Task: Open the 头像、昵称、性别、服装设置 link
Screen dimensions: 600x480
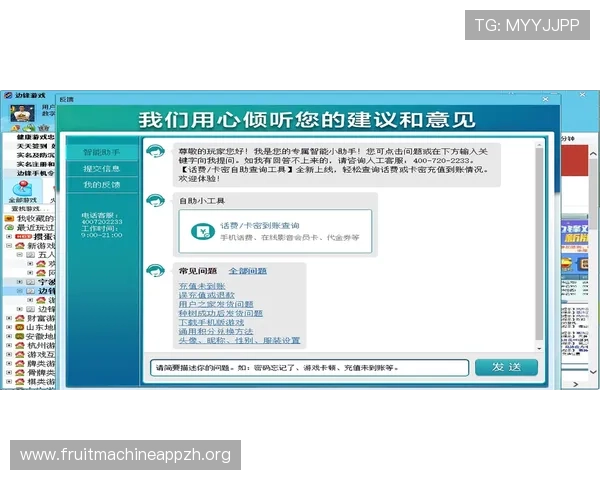Action: 239,340
